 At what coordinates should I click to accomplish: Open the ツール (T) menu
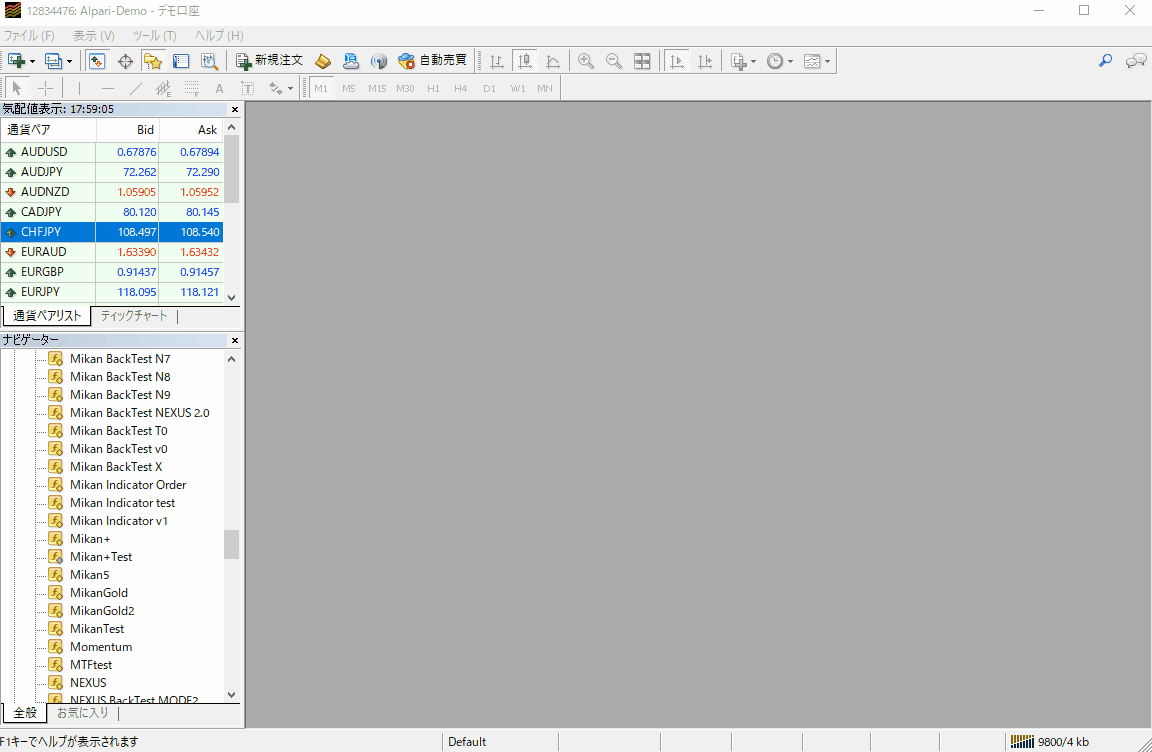point(154,35)
